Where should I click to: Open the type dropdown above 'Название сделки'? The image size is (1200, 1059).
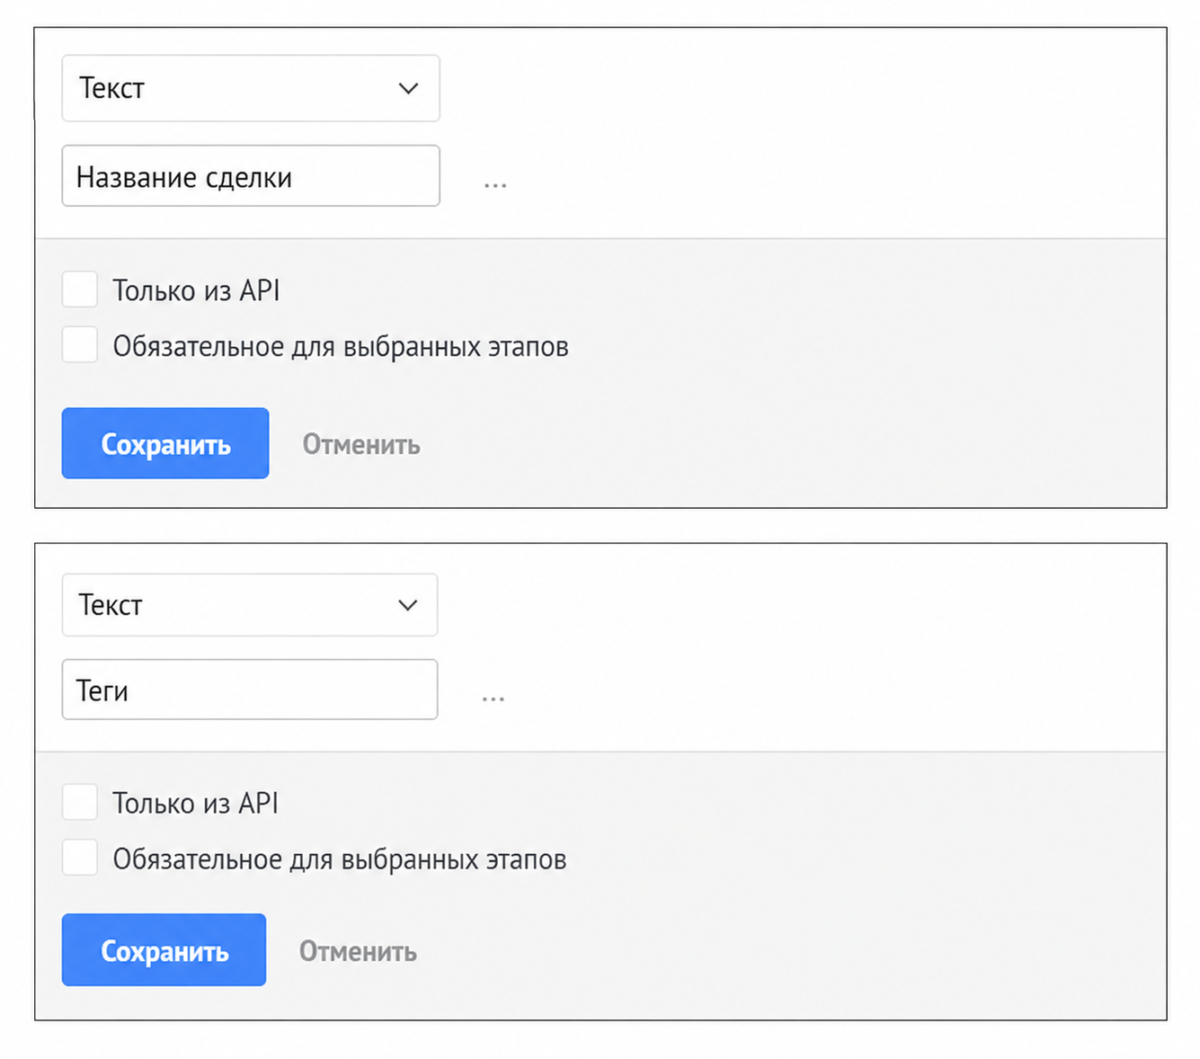pyautogui.click(x=250, y=88)
